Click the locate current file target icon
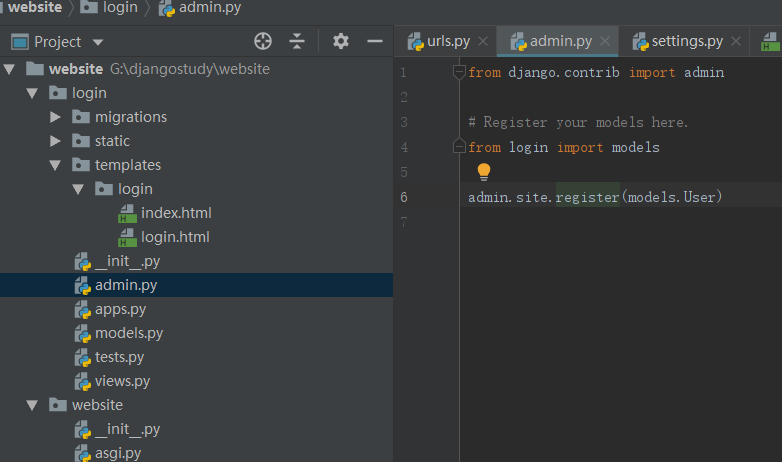Screen dimensions: 782x462 point(263,41)
